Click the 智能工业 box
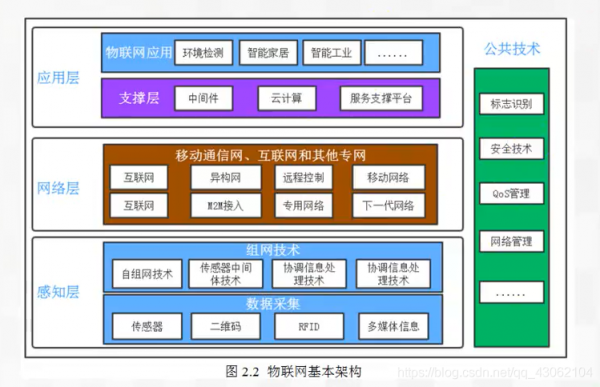600x387 pixels. [x=332, y=53]
